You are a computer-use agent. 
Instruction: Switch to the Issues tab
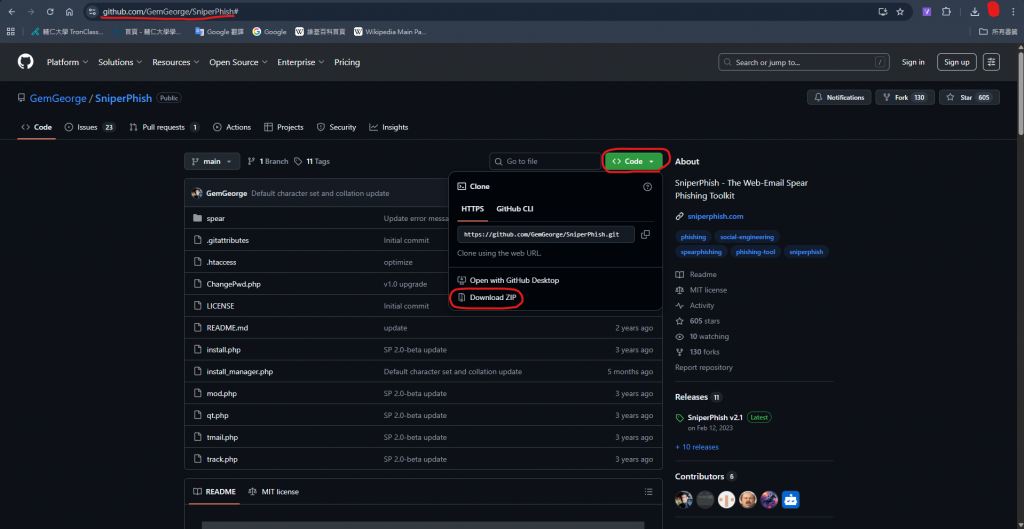point(90,127)
